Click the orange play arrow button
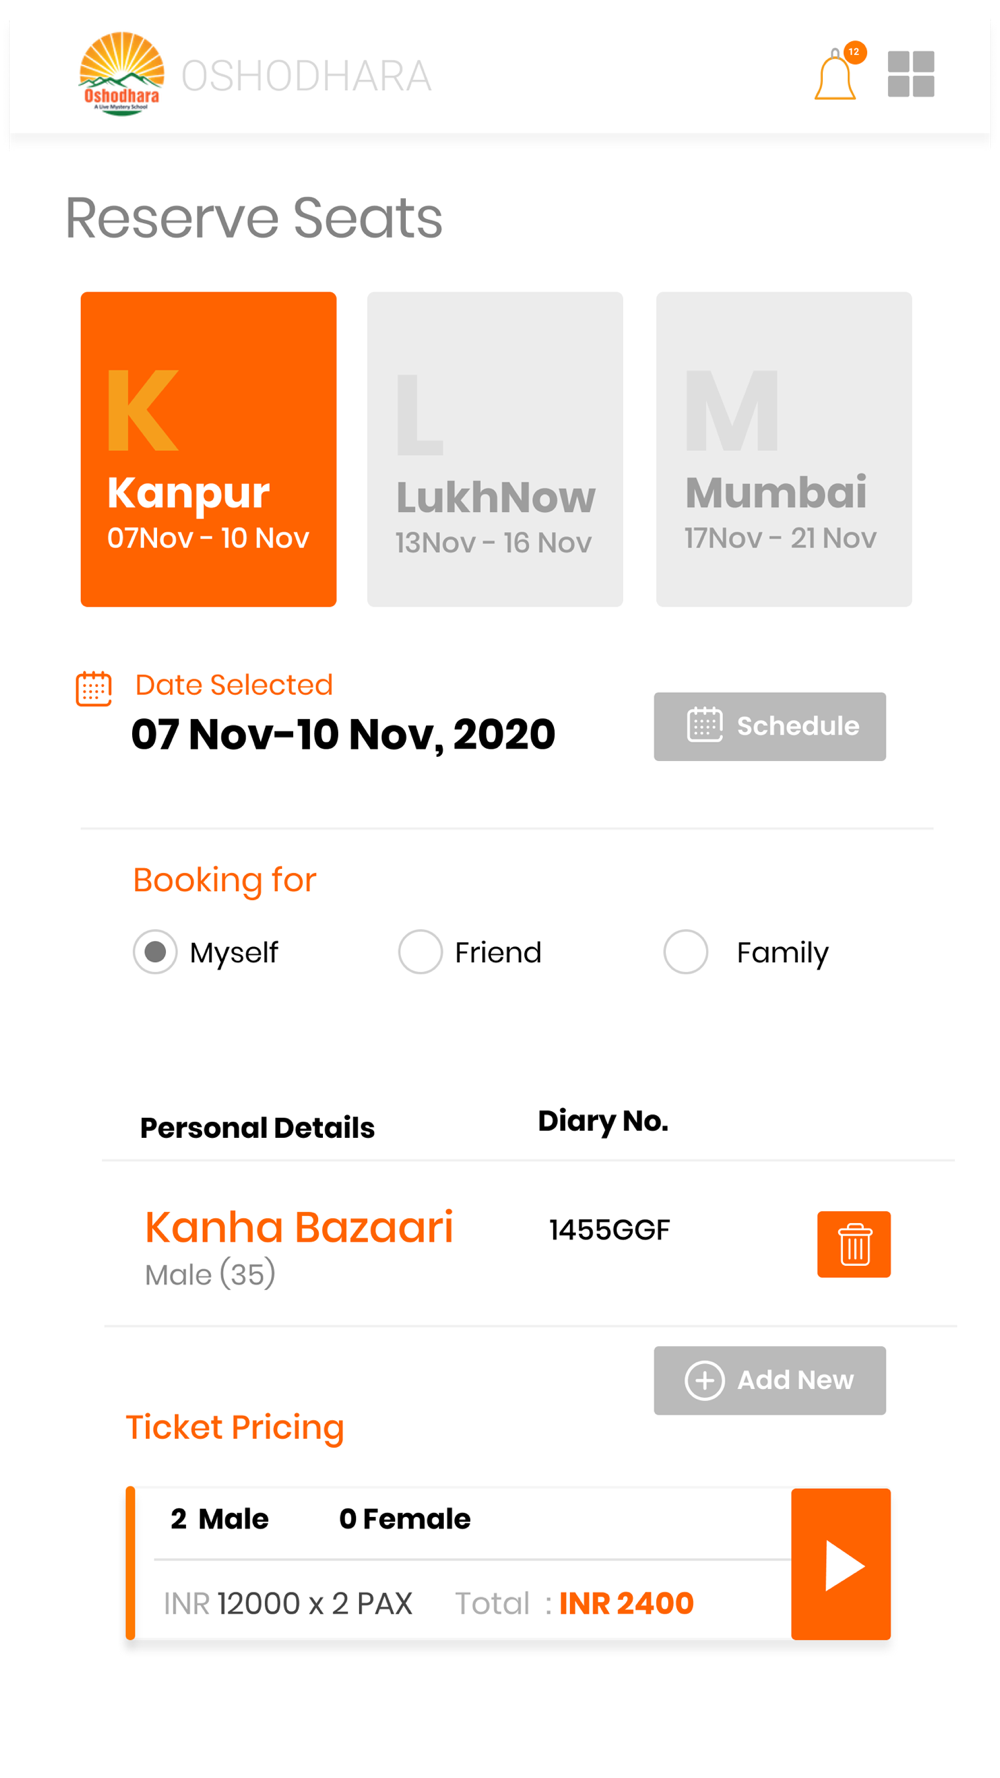This screenshot has height=1778, width=1000. (841, 1564)
